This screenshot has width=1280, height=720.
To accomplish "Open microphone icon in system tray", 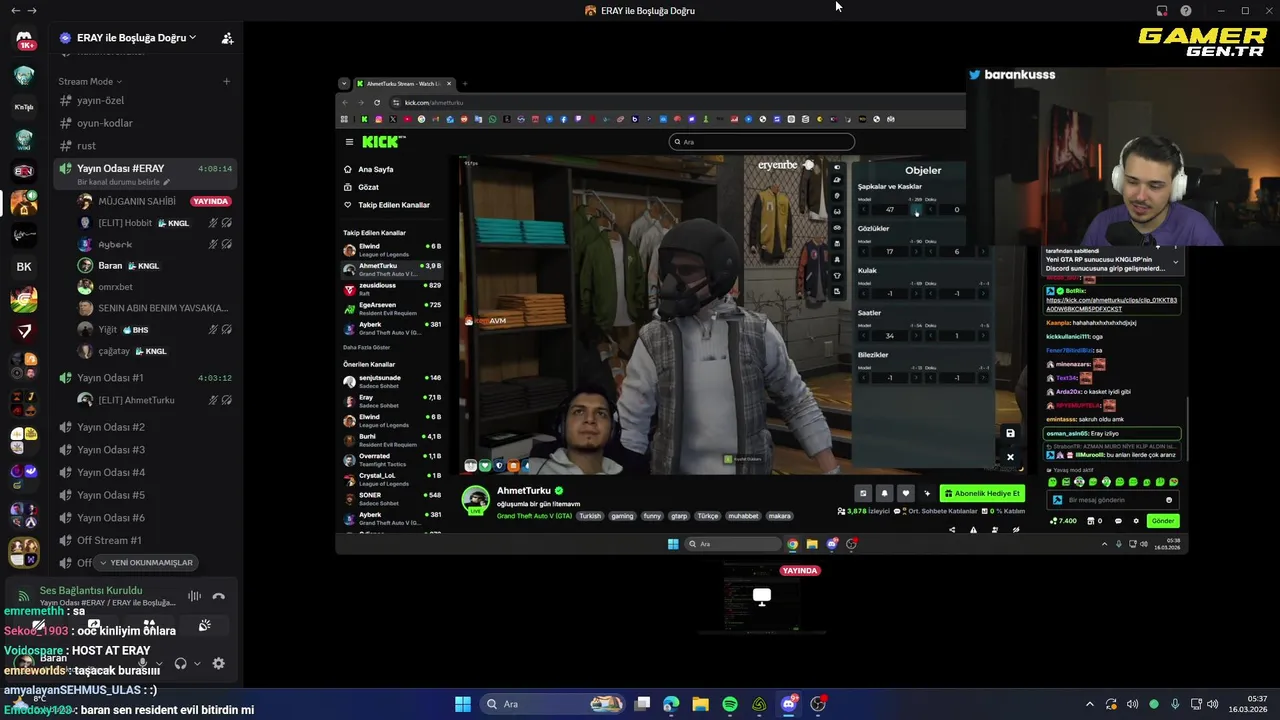I will pos(1175,704).
